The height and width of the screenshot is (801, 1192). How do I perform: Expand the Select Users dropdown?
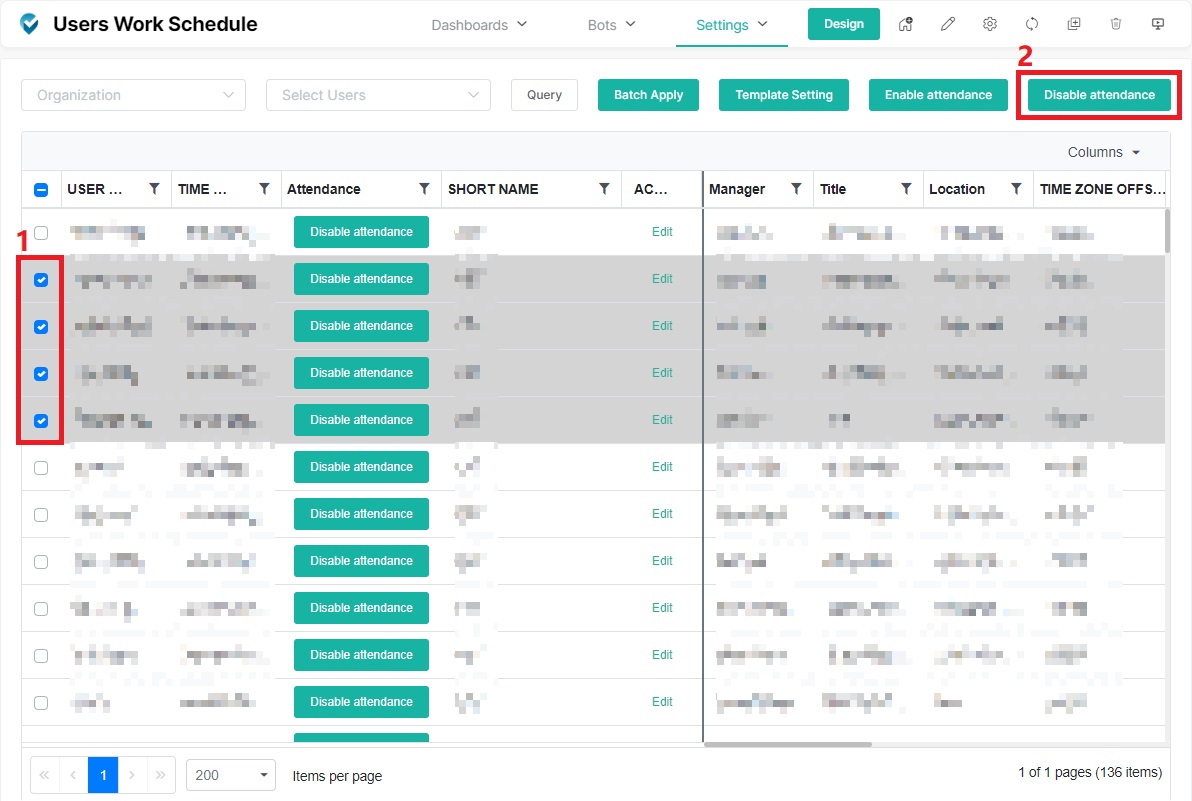(x=378, y=95)
